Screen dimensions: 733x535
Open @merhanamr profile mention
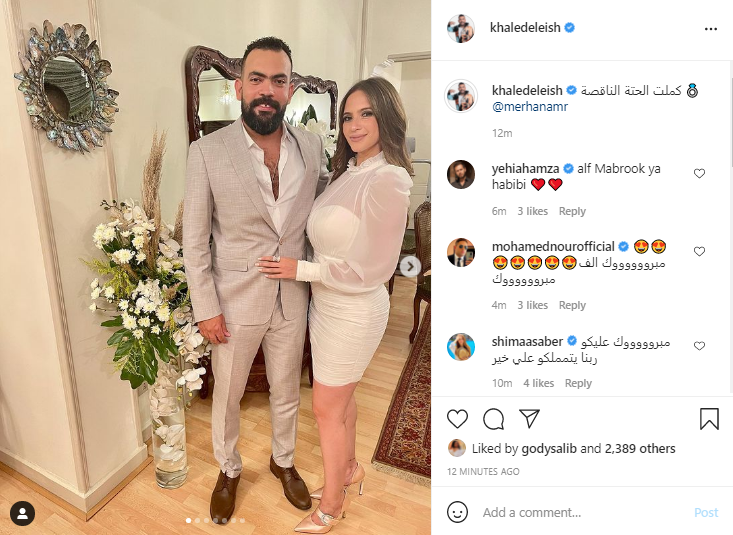point(530,107)
